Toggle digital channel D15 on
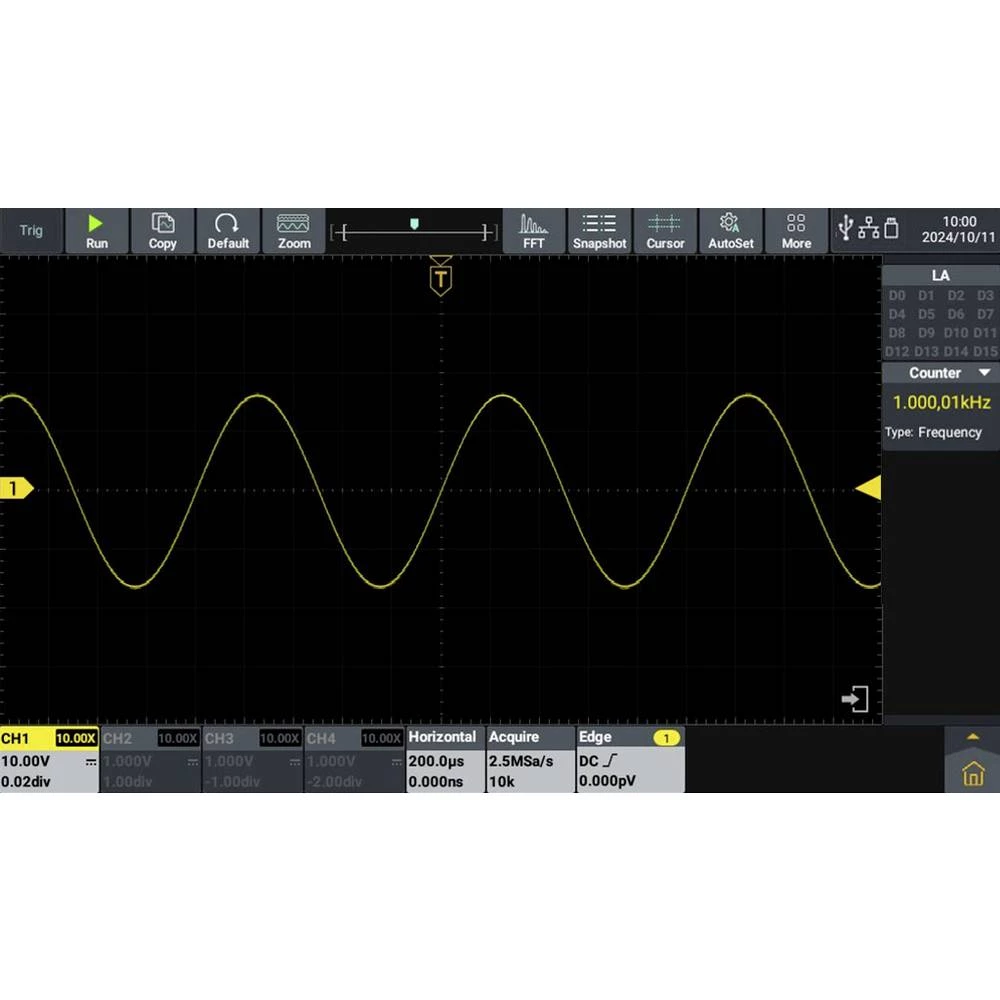 [x=985, y=351]
